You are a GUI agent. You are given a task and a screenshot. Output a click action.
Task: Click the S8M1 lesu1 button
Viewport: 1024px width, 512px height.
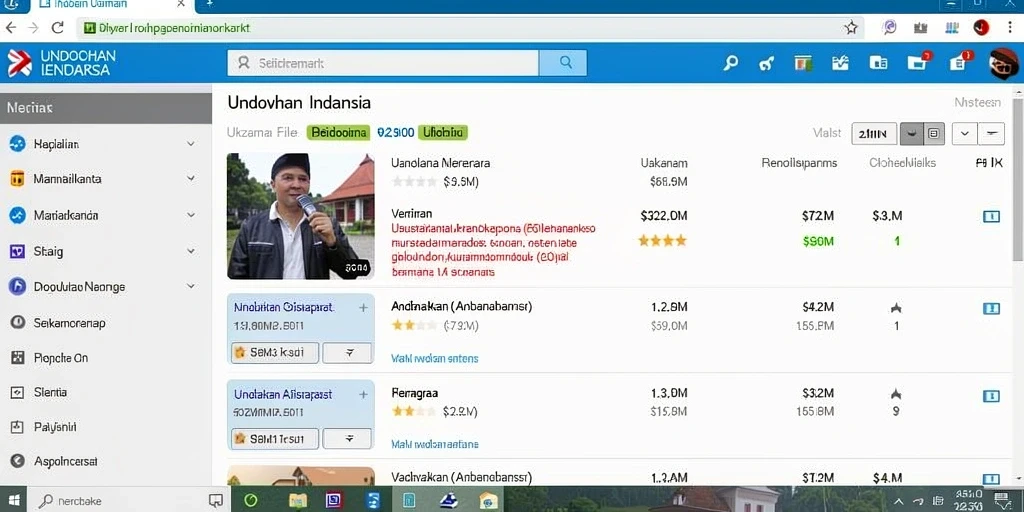pos(275,439)
